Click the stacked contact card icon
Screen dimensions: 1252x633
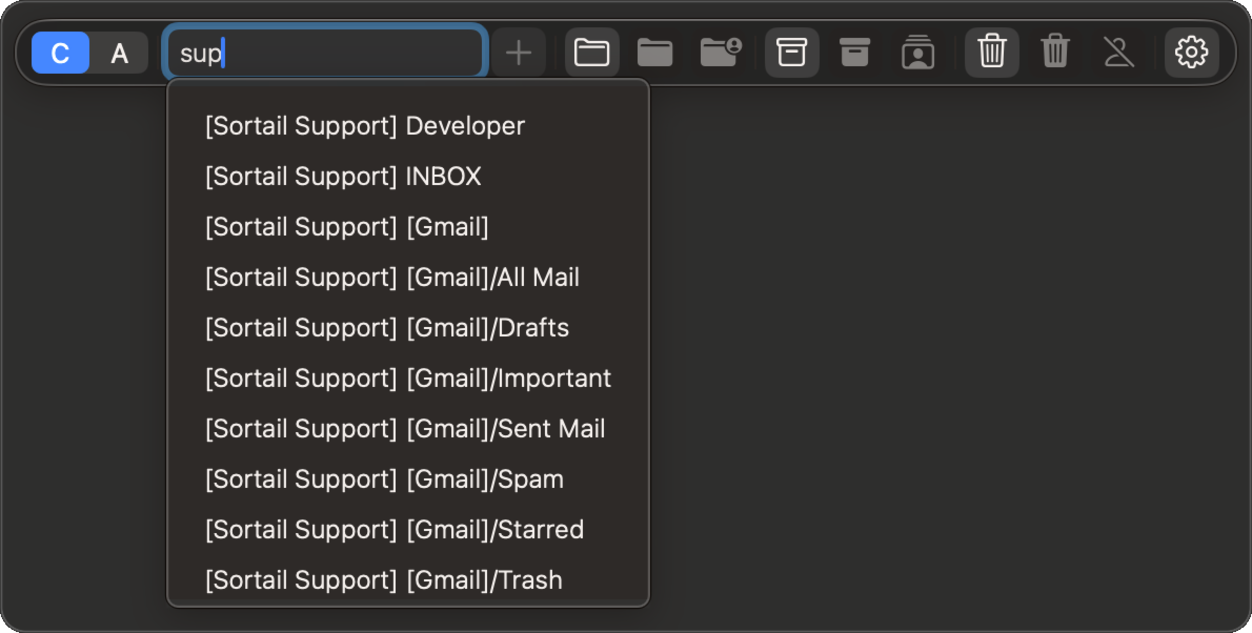(918, 52)
